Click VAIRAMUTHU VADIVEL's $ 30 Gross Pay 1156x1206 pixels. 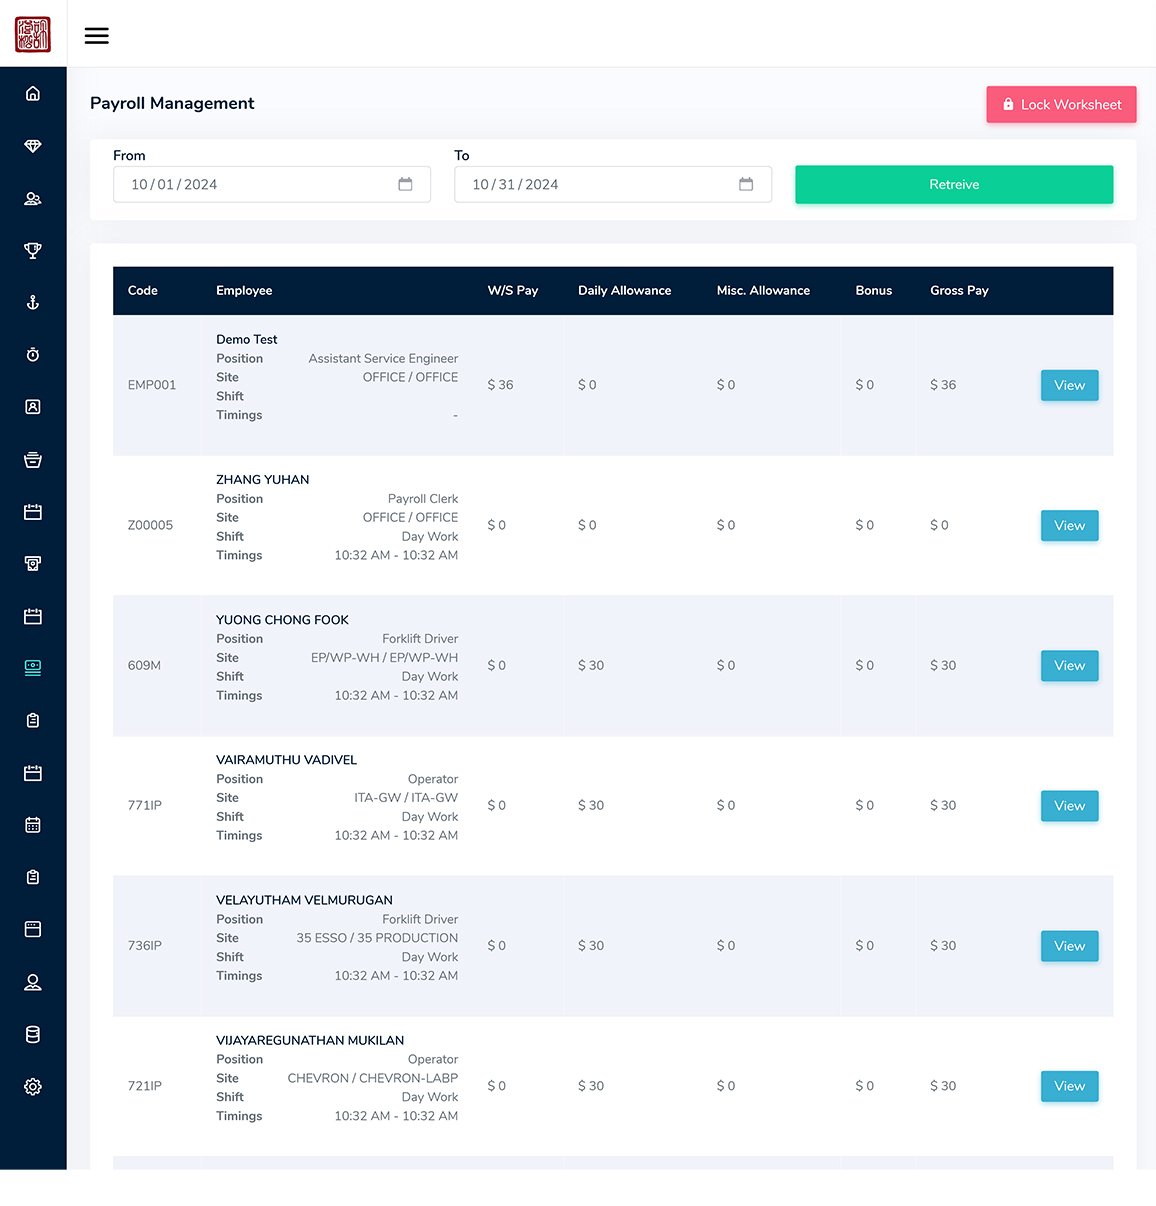943,805
